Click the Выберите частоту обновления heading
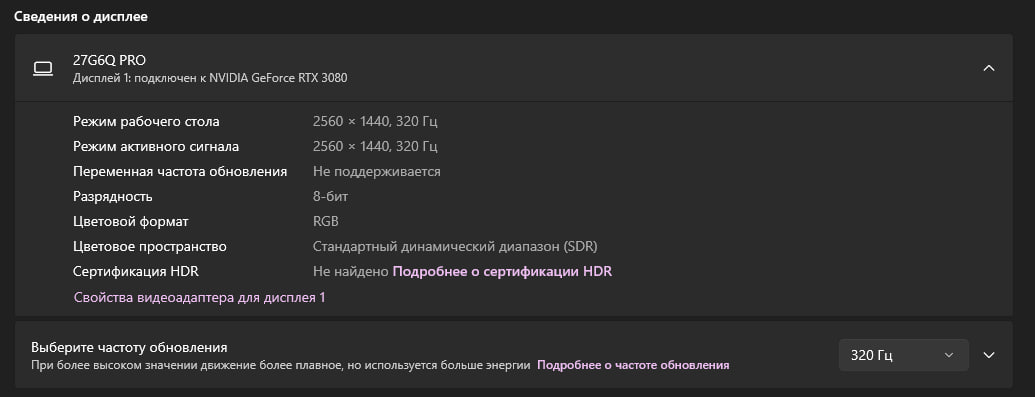 tap(129, 347)
